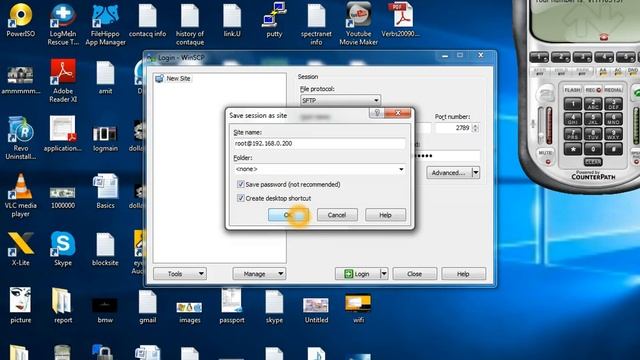Dial digit 5 JKL on softphone keypad
Viewport: 640px width, 360px height.
593,119
